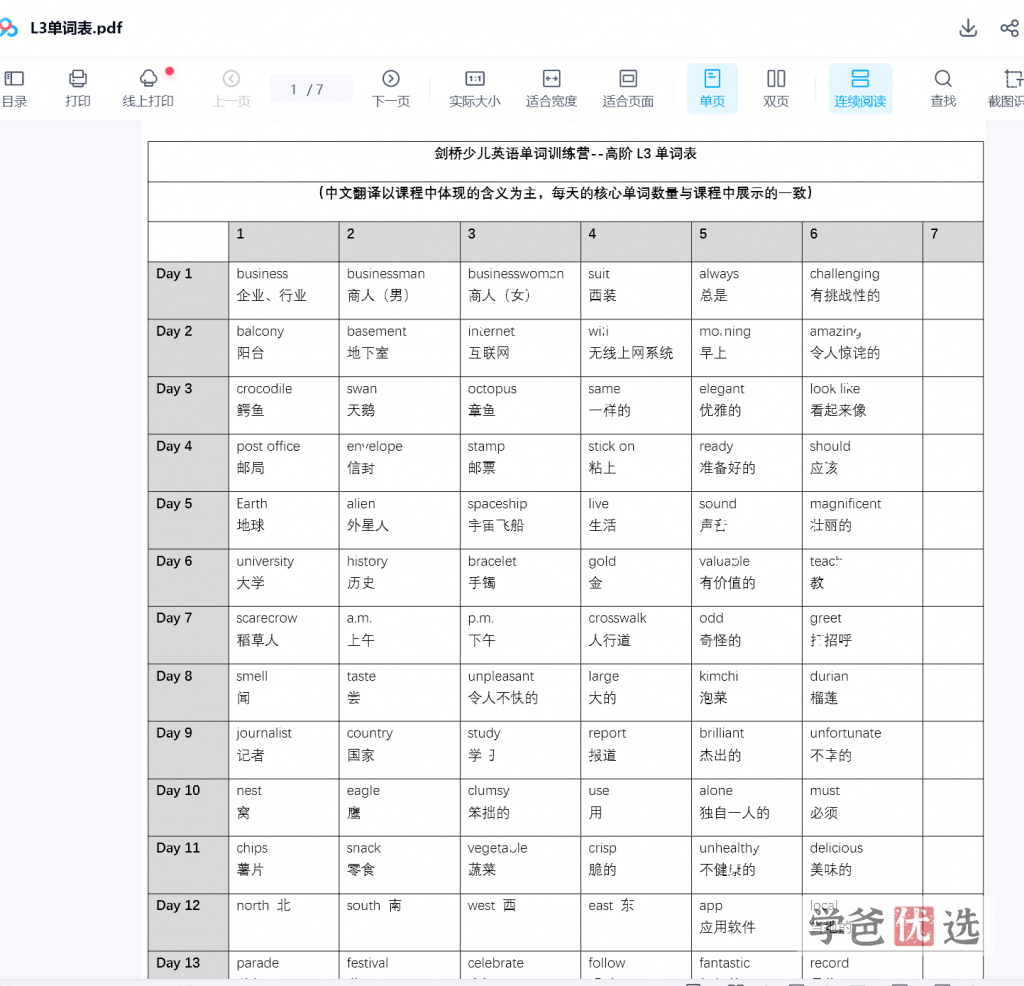Click the word 'parade' cell
This screenshot has height=986, width=1024.
pos(283,964)
